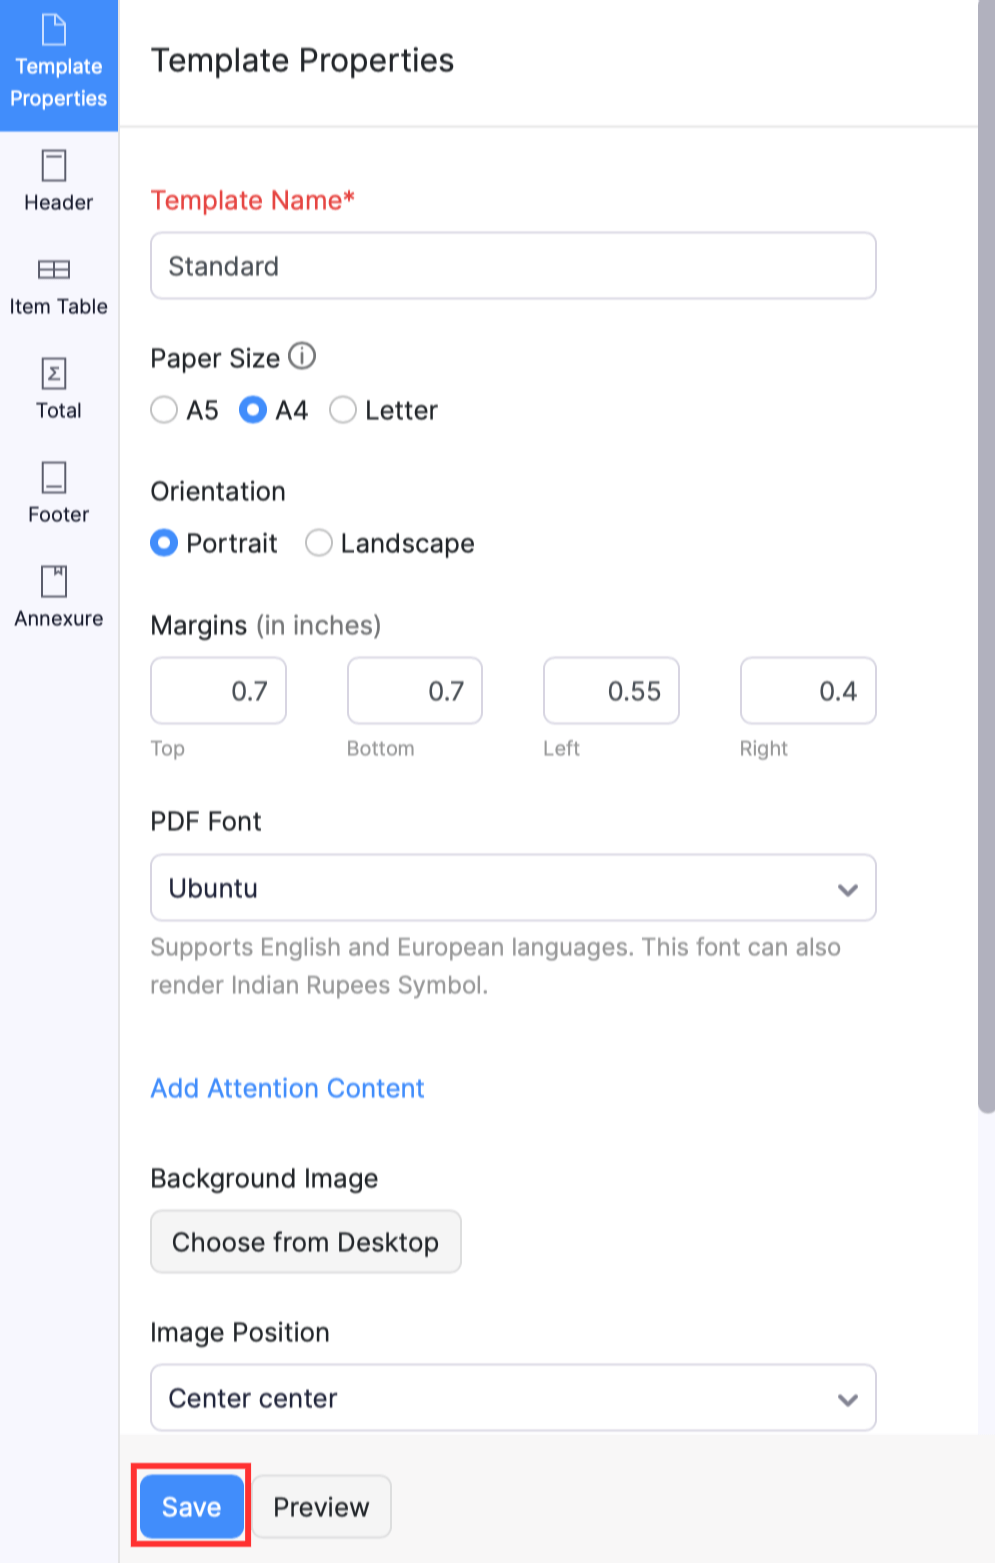
Task: Save the template
Action: [190, 1506]
